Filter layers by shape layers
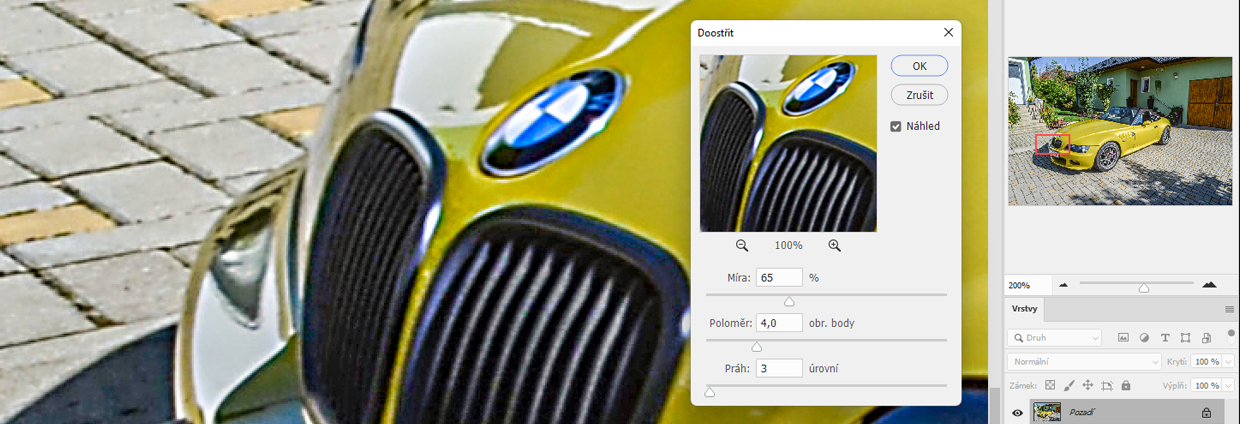The height and width of the screenshot is (424, 1240). pos(1186,338)
